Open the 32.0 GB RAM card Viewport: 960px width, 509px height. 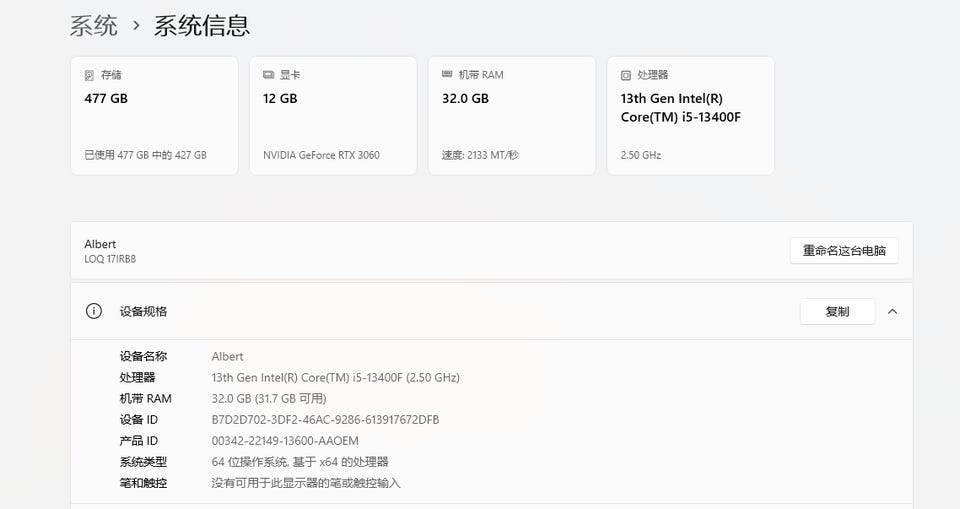(512, 116)
